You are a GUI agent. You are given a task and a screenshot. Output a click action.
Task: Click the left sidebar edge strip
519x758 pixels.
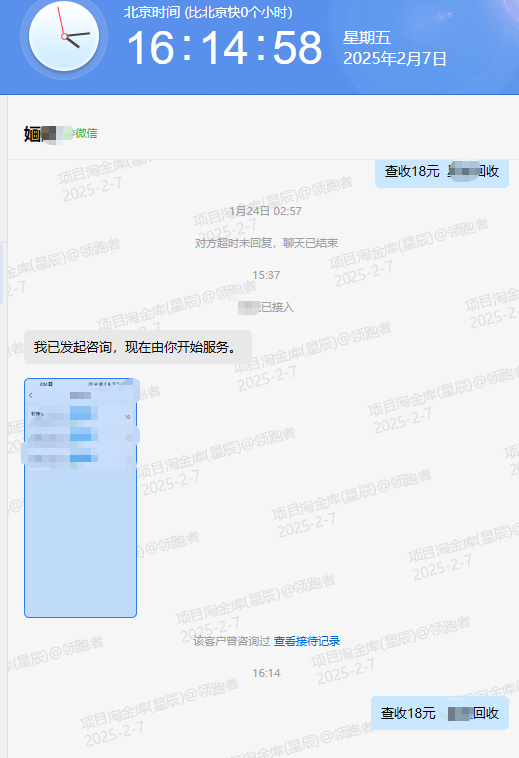(3, 425)
